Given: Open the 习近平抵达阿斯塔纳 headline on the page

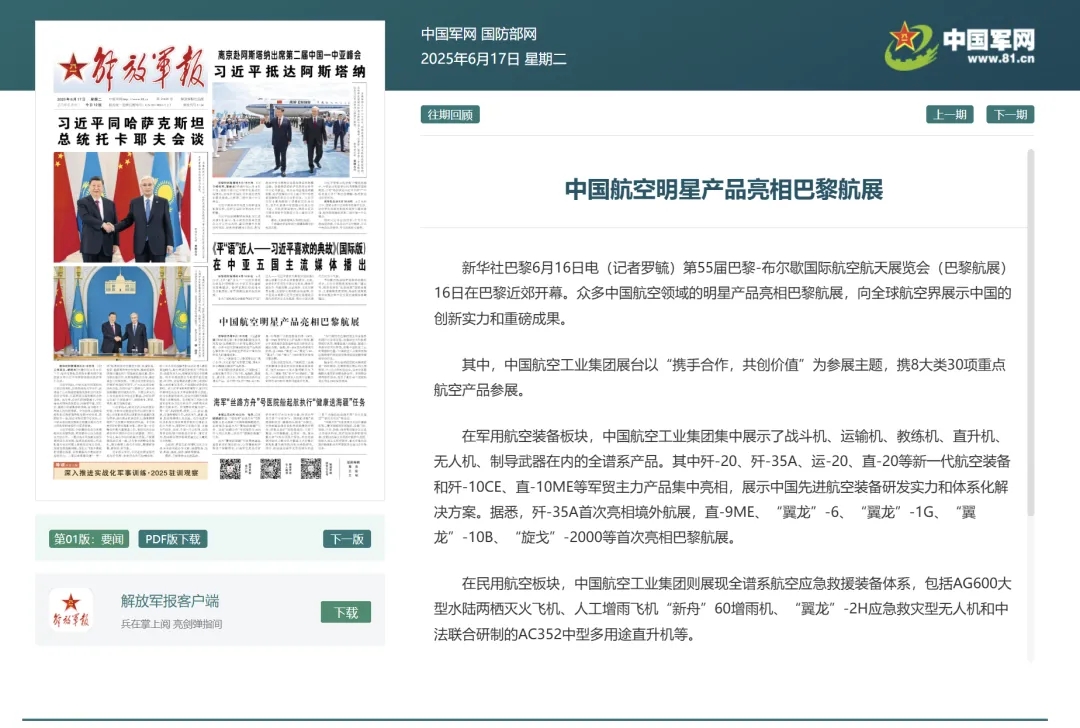Looking at the screenshot, I should pyautogui.click(x=289, y=72).
